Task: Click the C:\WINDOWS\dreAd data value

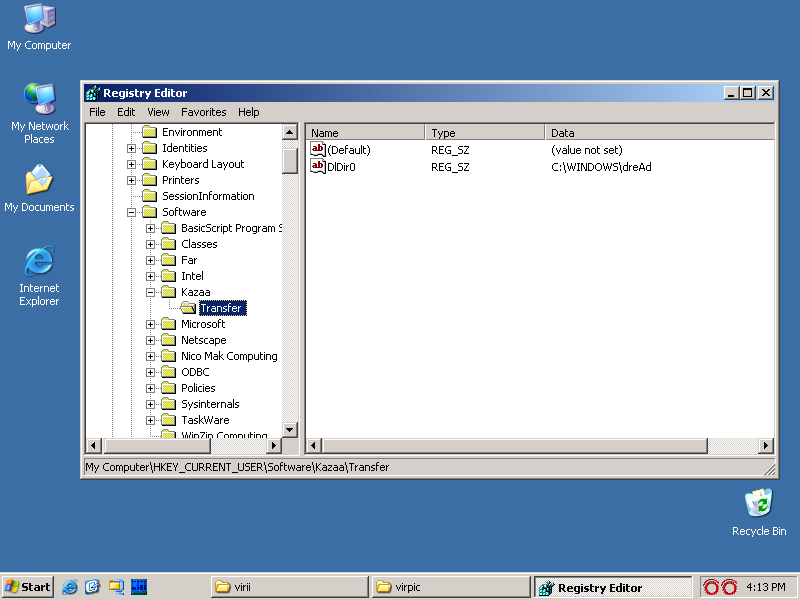Action: coord(601,167)
